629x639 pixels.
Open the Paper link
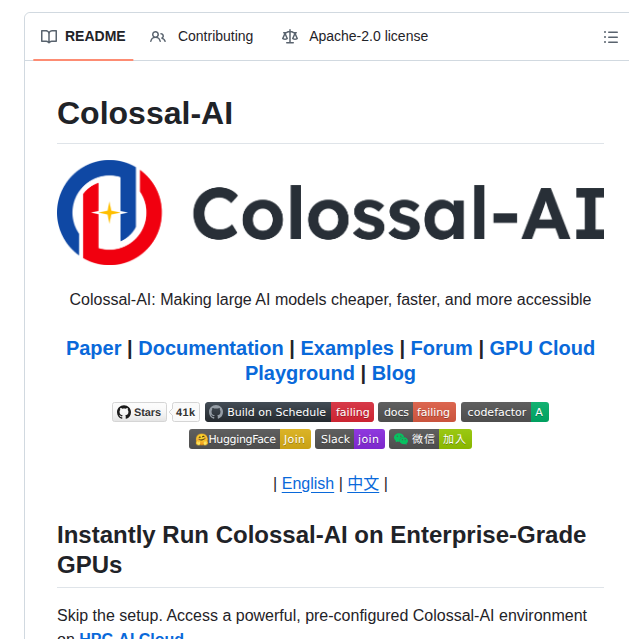tap(94, 348)
